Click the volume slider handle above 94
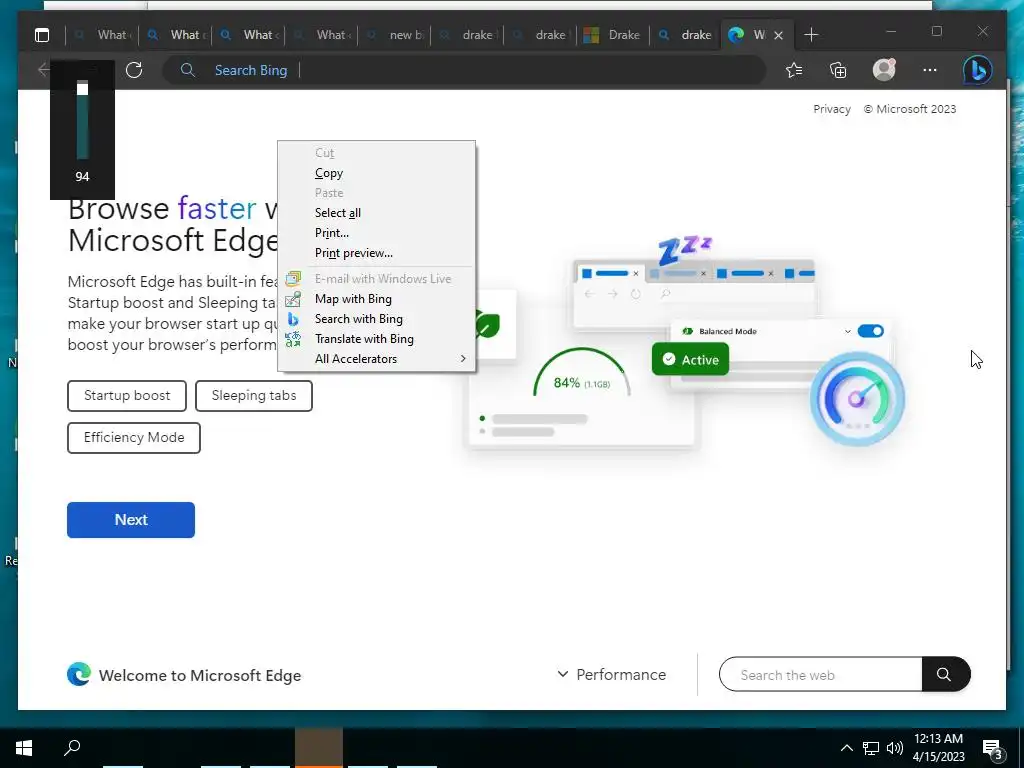Viewport: 1024px width, 768px height. [x=82, y=89]
